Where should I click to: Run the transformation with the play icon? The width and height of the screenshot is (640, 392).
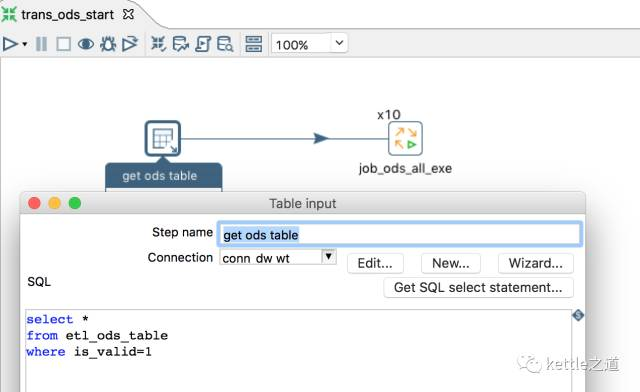point(10,44)
